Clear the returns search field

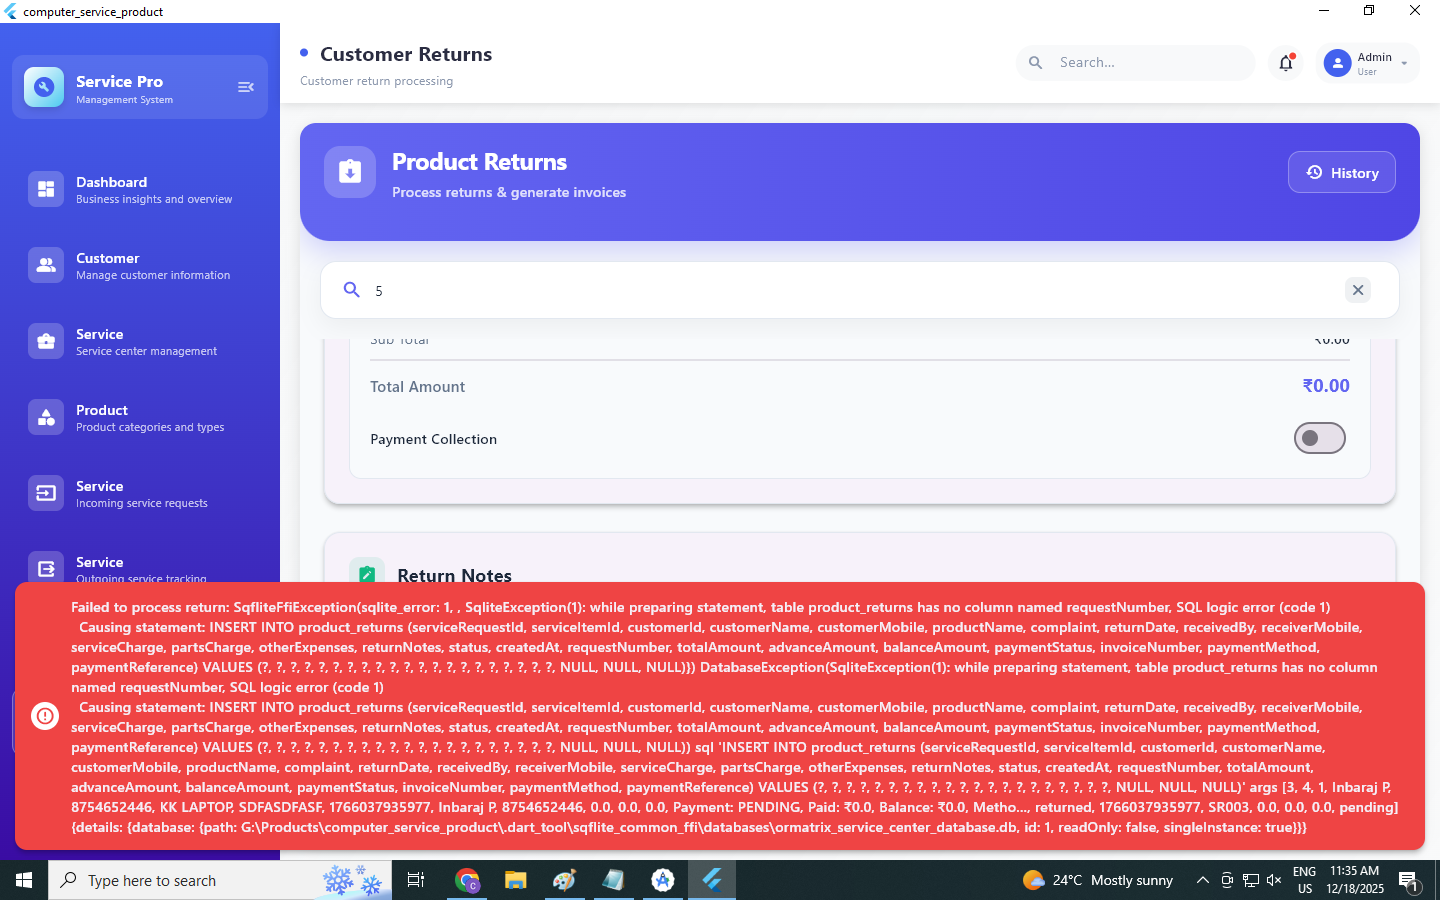coord(1357,290)
